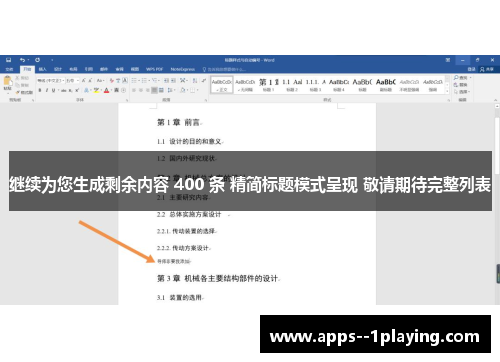Open the Paragraph dialog launcher
Screen dimensions: 500x362
click(x=206, y=100)
